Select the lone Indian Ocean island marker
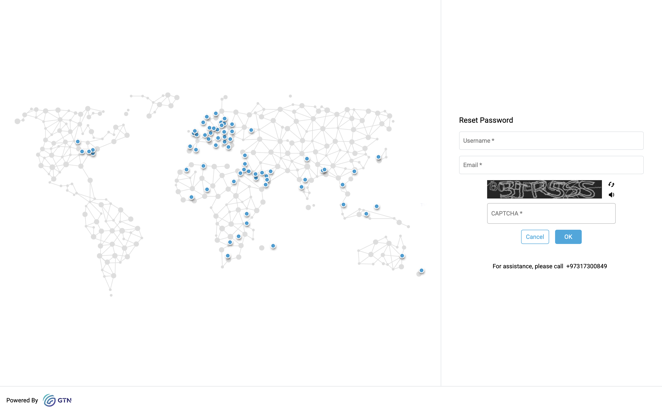Screen dimensions: 662x414 pos(273,246)
